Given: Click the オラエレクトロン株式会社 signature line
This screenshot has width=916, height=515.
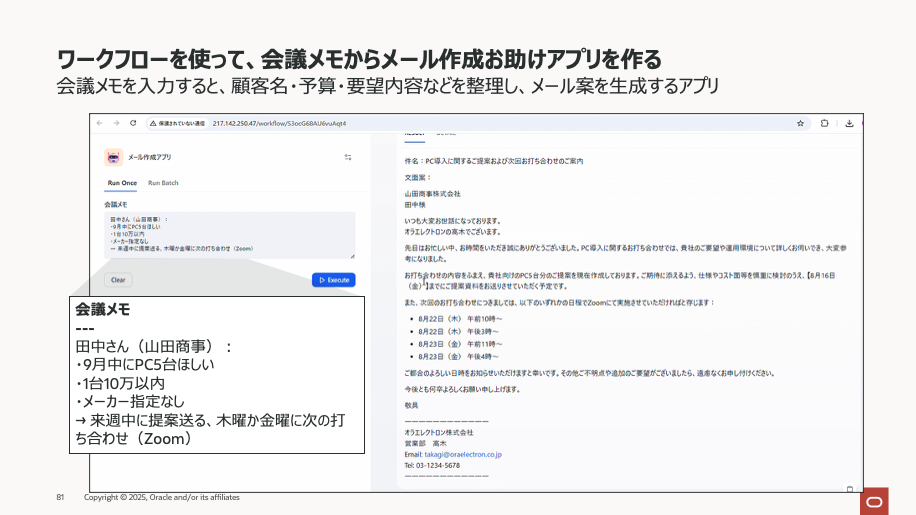Looking at the screenshot, I should [439, 433].
